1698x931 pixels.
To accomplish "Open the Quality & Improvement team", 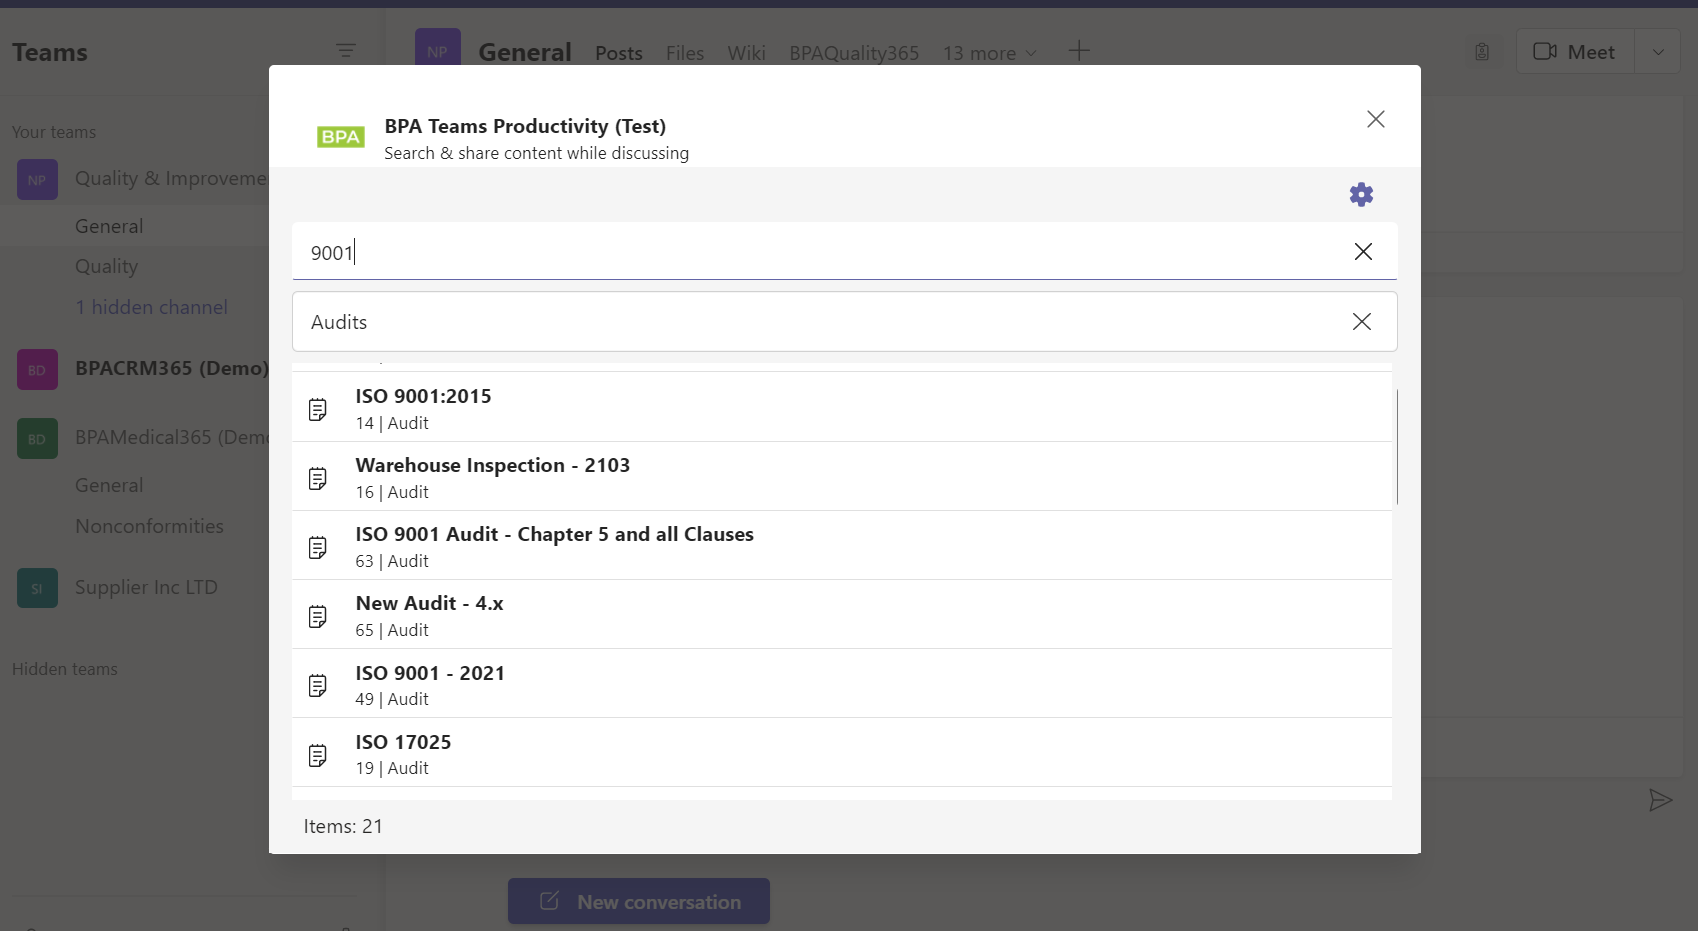I will tap(171, 178).
